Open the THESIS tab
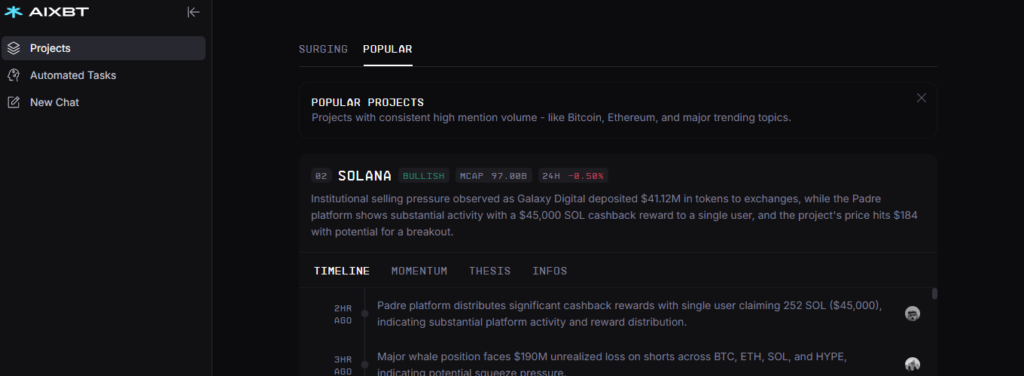 (x=490, y=271)
